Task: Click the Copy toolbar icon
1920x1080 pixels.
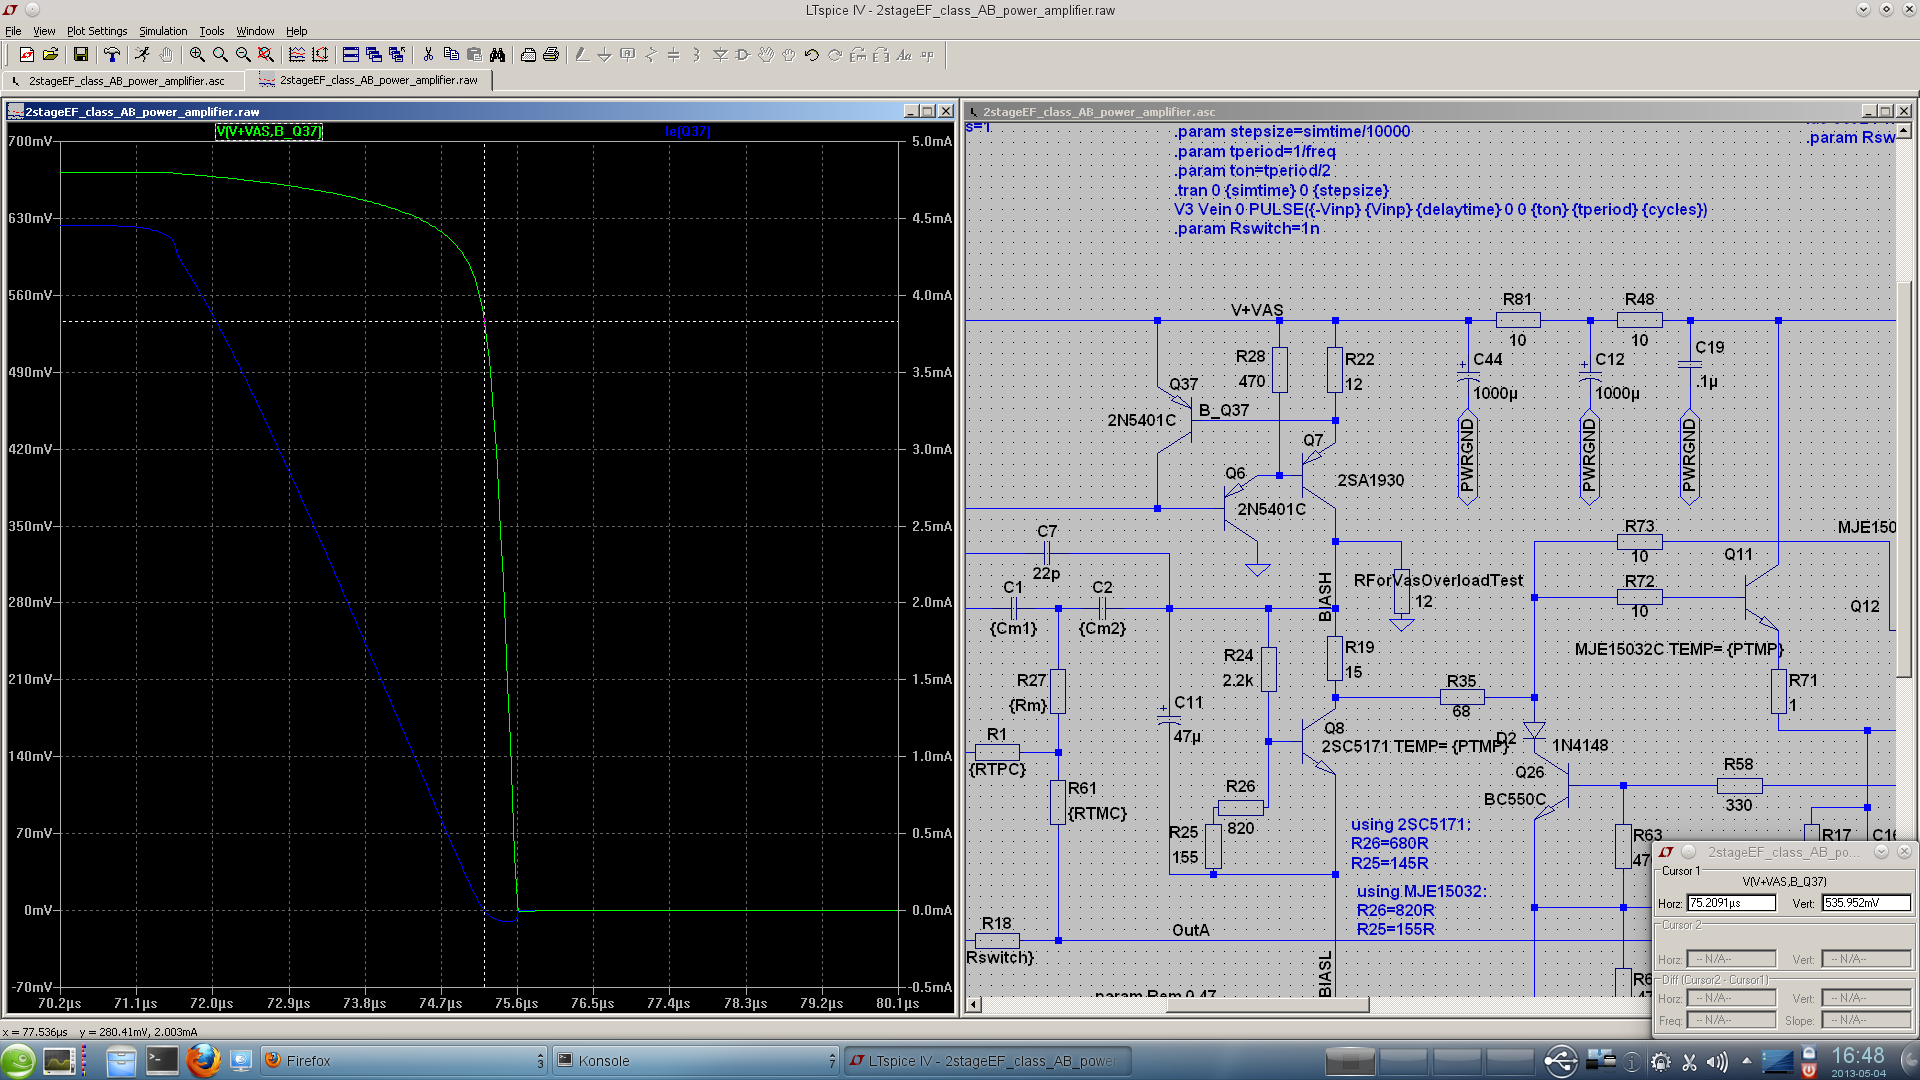Action: [451, 55]
